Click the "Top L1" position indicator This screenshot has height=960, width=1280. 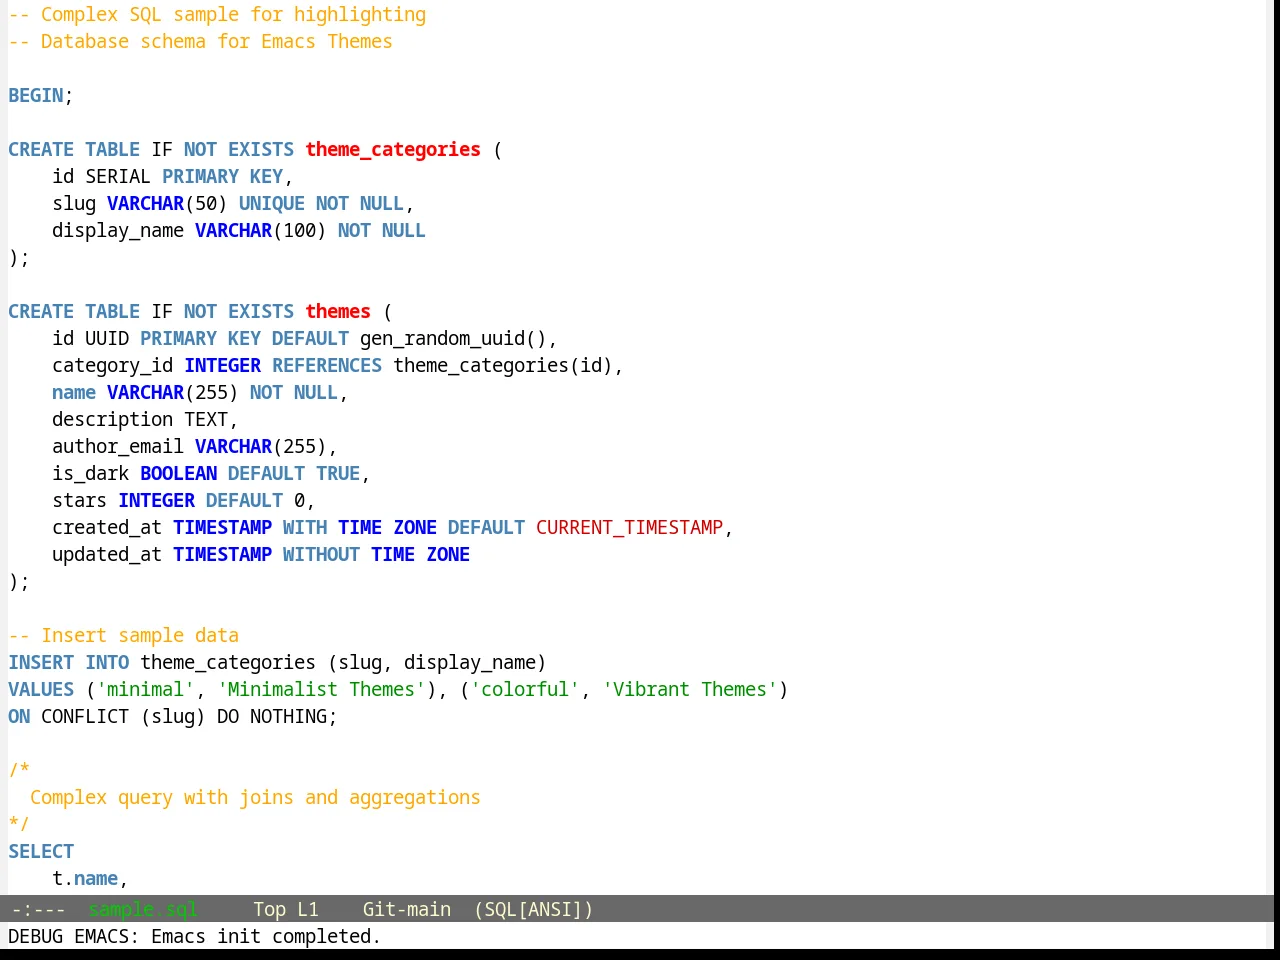tap(285, 909)
